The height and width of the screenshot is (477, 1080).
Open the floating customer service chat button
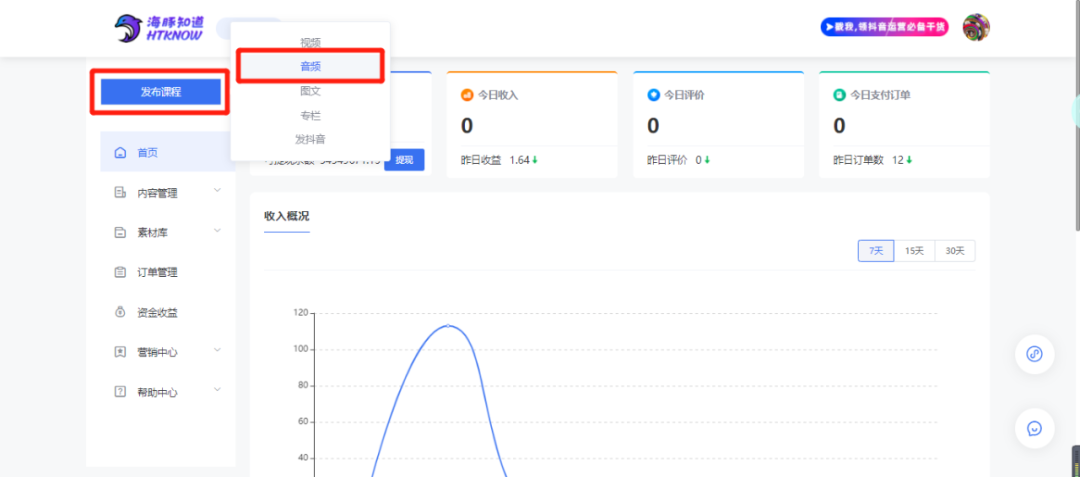(x=1035, y=428)
